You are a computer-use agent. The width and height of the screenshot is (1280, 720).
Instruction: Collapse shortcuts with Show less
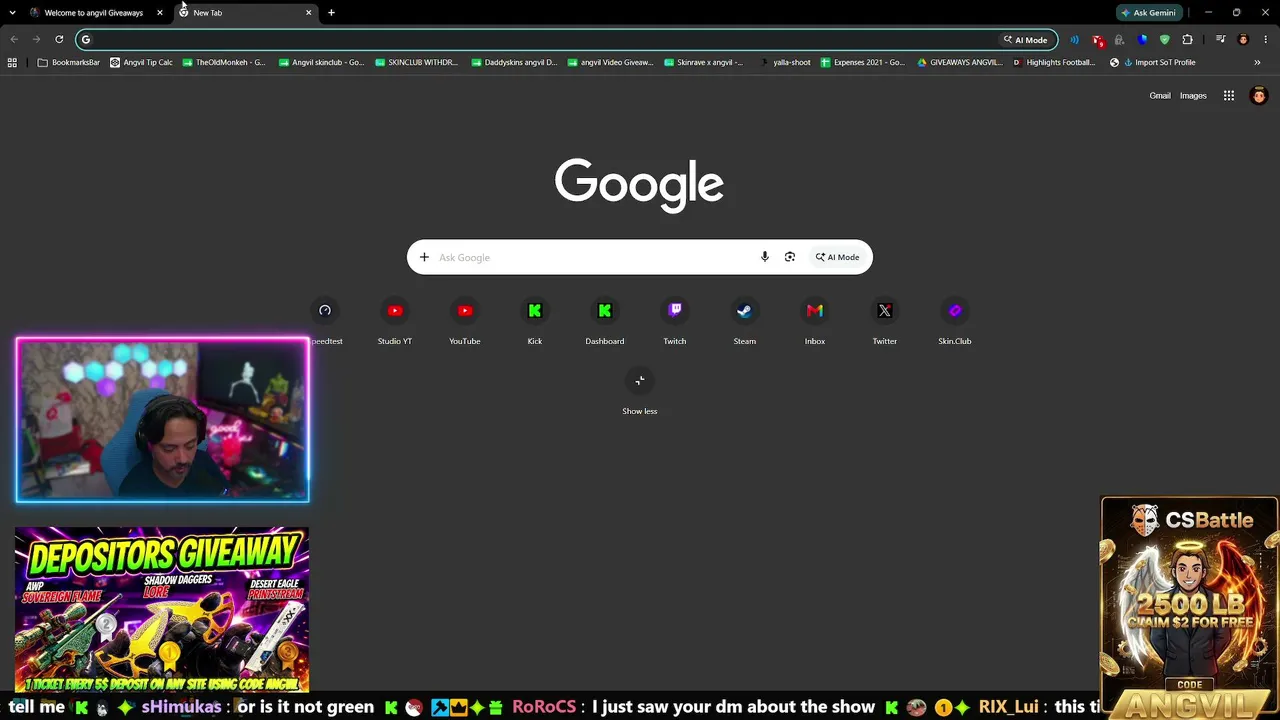coord(640,391)
